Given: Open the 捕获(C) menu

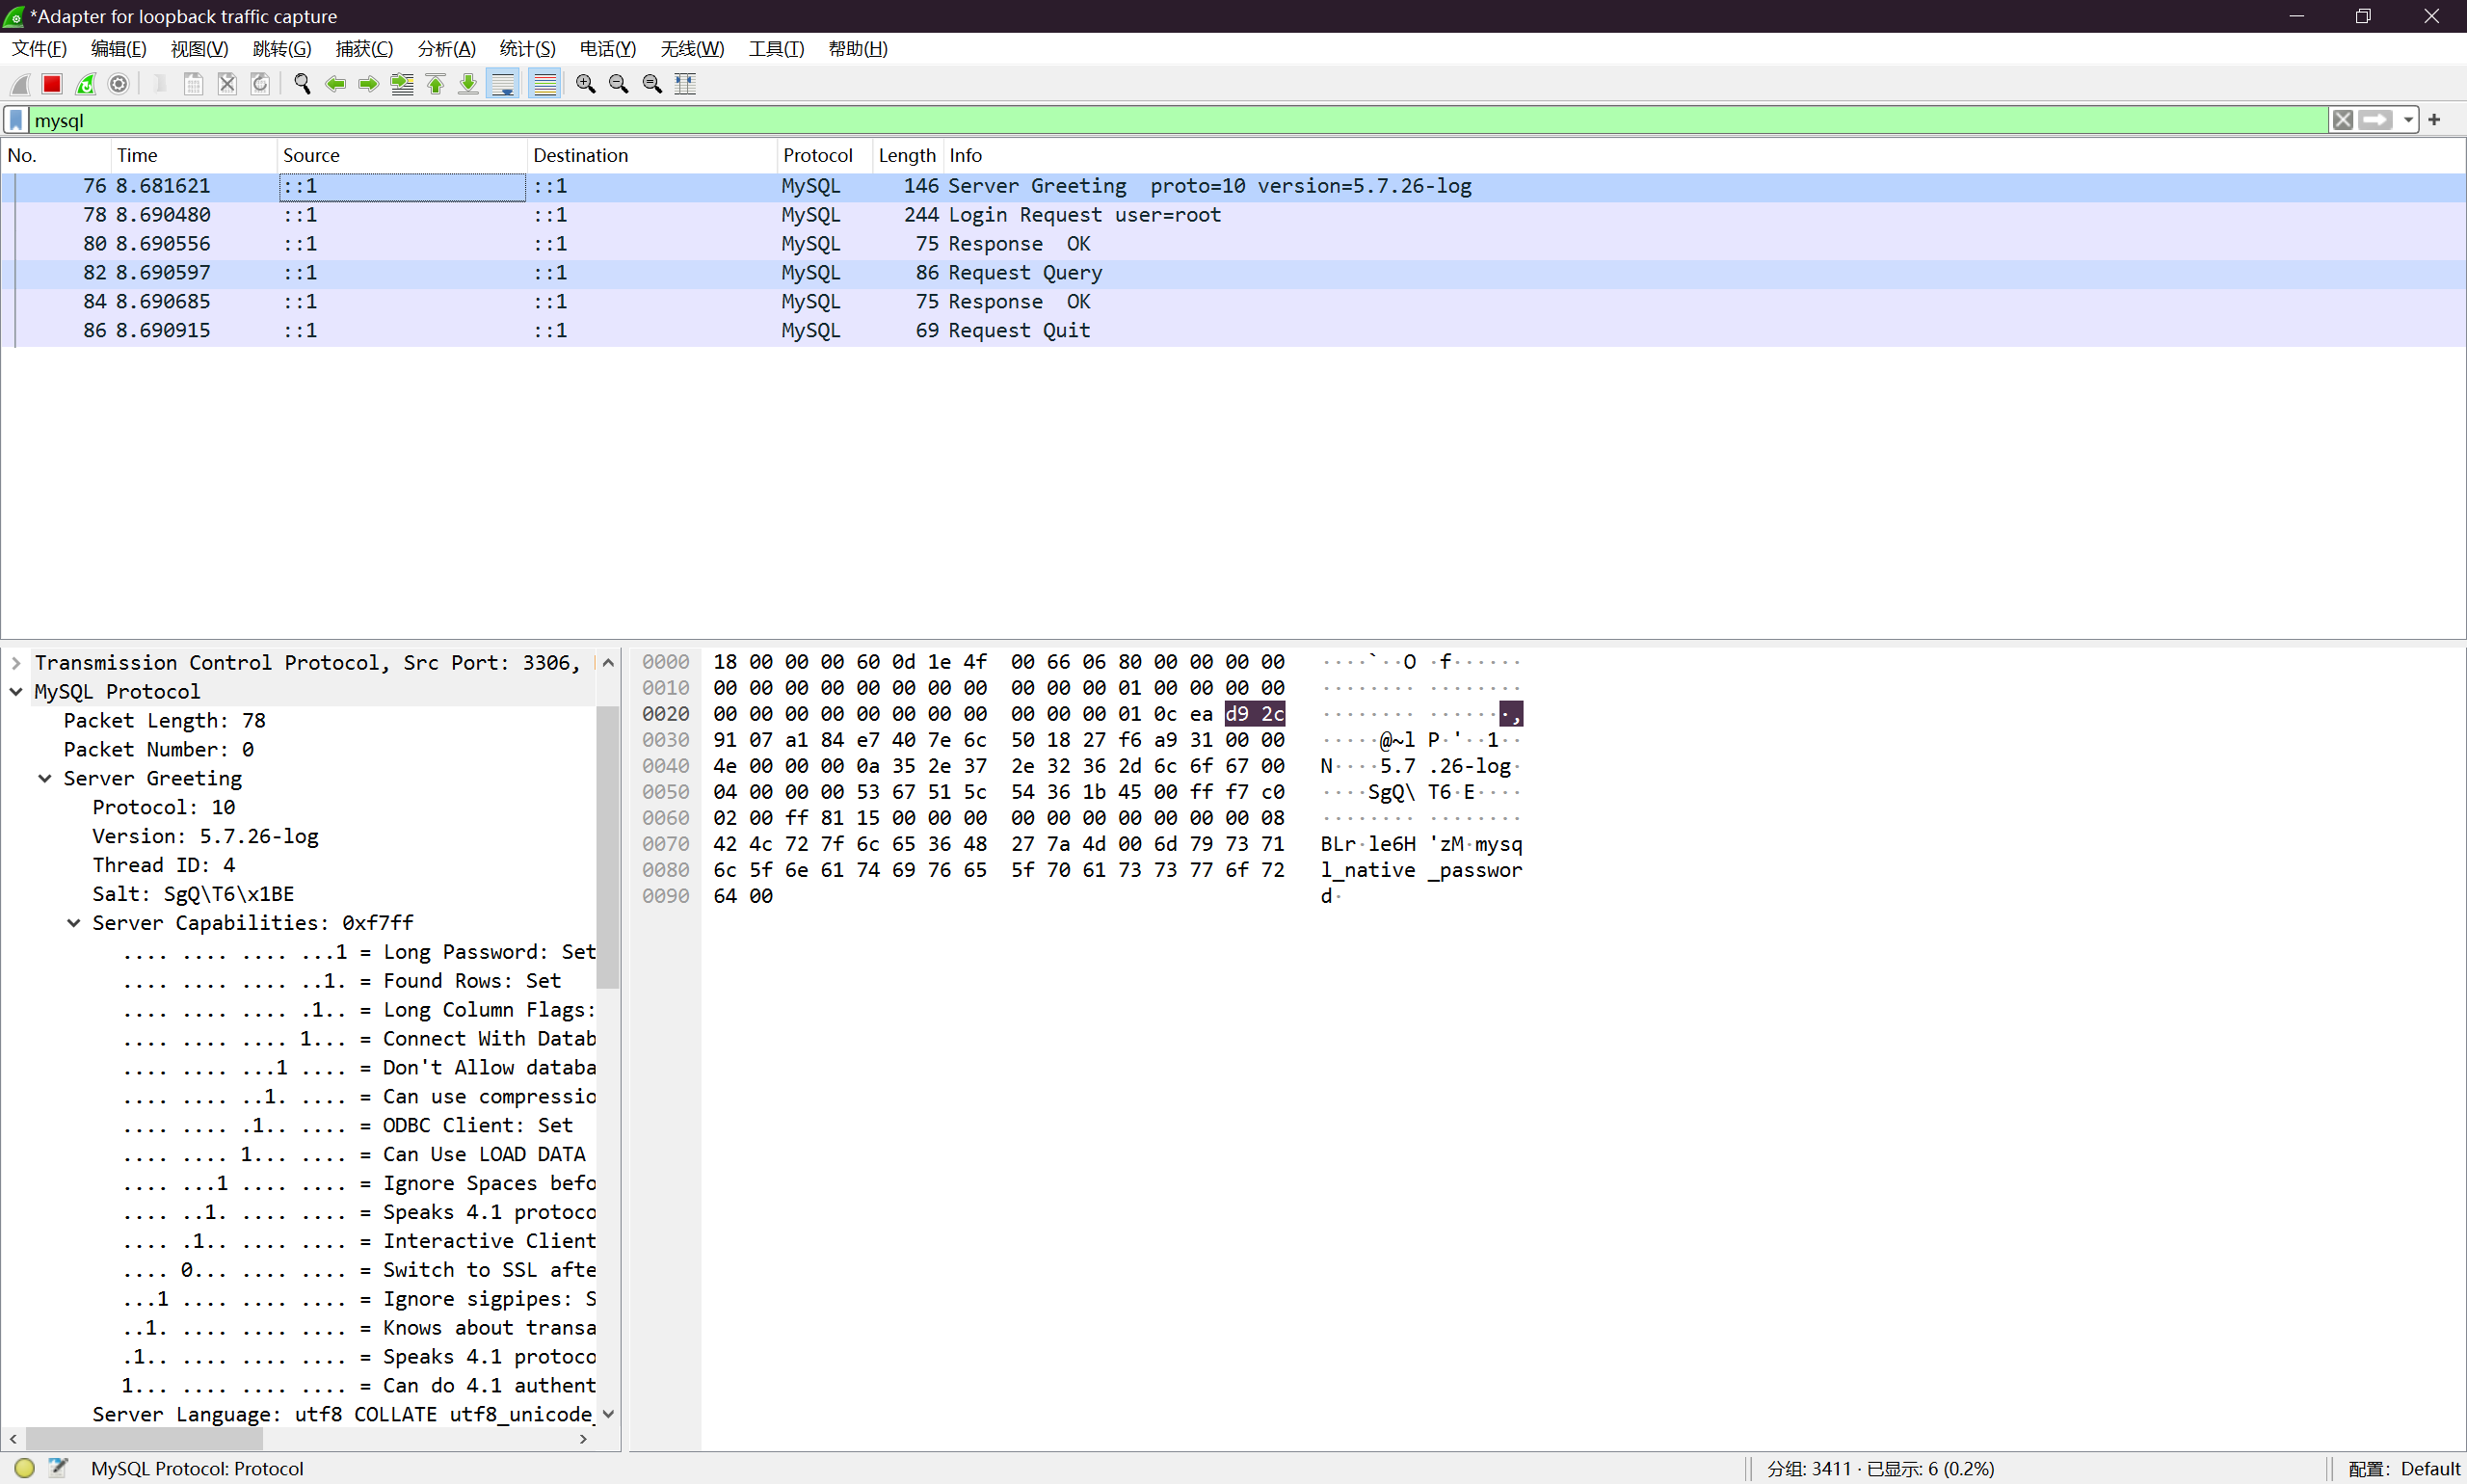Looking at the screenshot, I should pos(364,48).
